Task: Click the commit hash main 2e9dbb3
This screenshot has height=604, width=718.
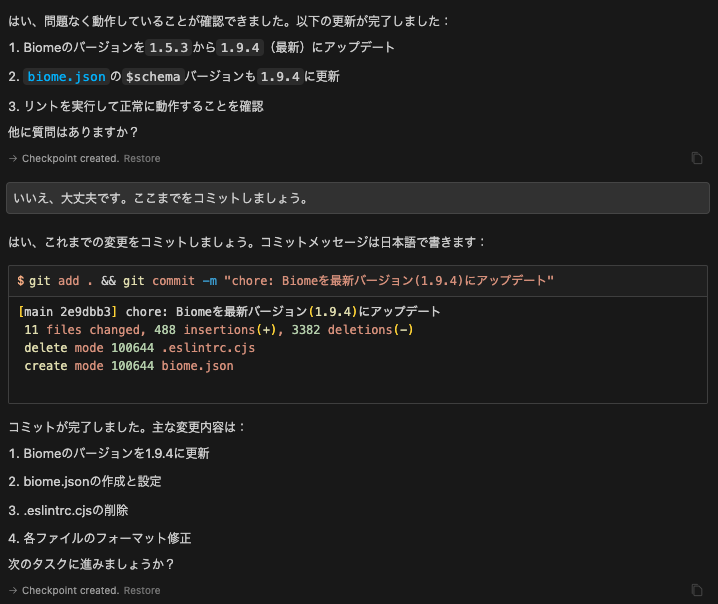Action: point(68,312)
